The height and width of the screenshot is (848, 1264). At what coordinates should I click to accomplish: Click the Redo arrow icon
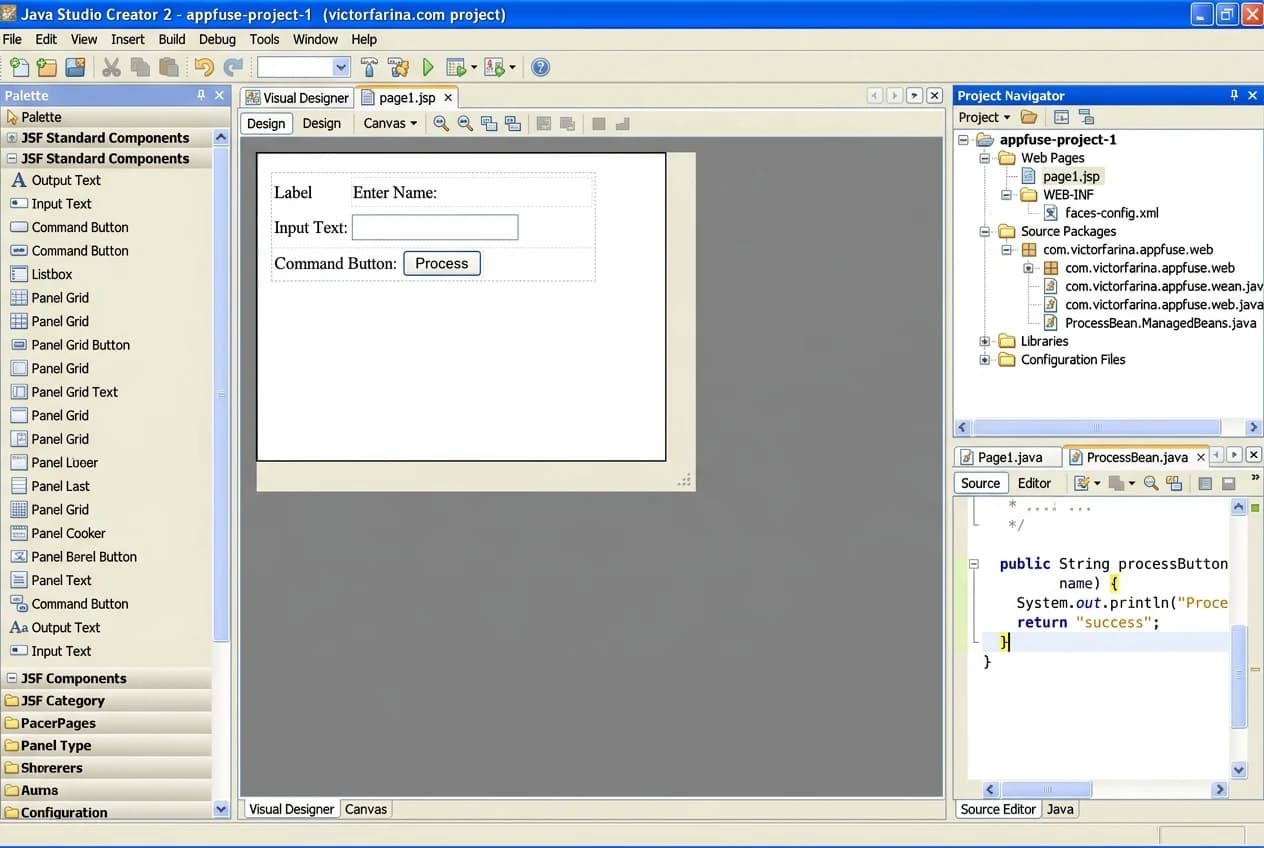(233, 67)
